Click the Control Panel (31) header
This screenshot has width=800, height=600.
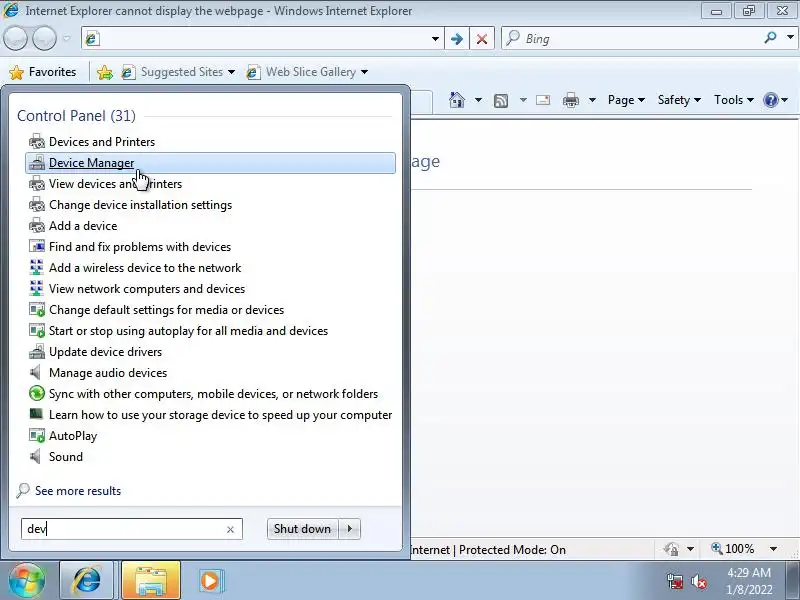tap(76, 116)
